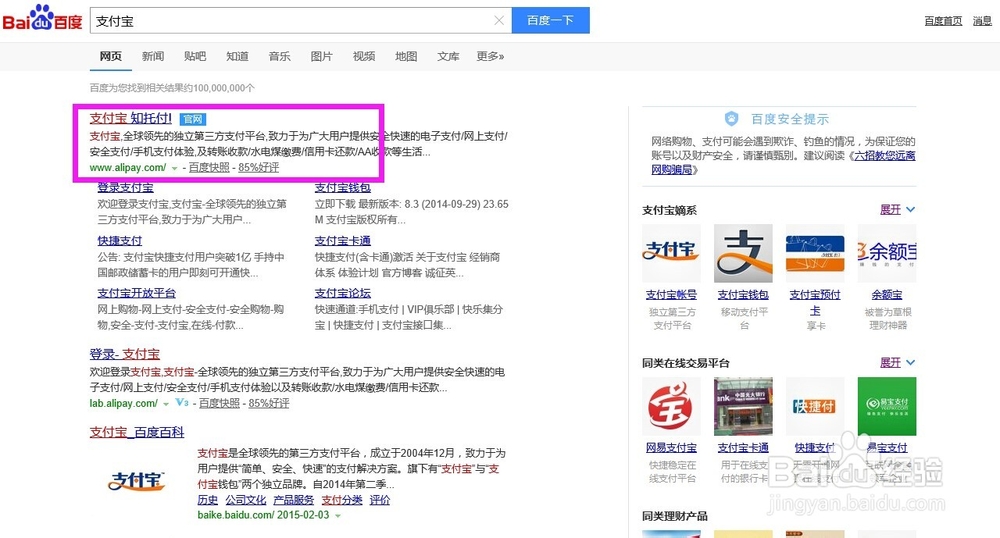Open 85%好评 for lab.alipay.com result
This screenshot has width=1000, height=538.
[x=268, y=404]
